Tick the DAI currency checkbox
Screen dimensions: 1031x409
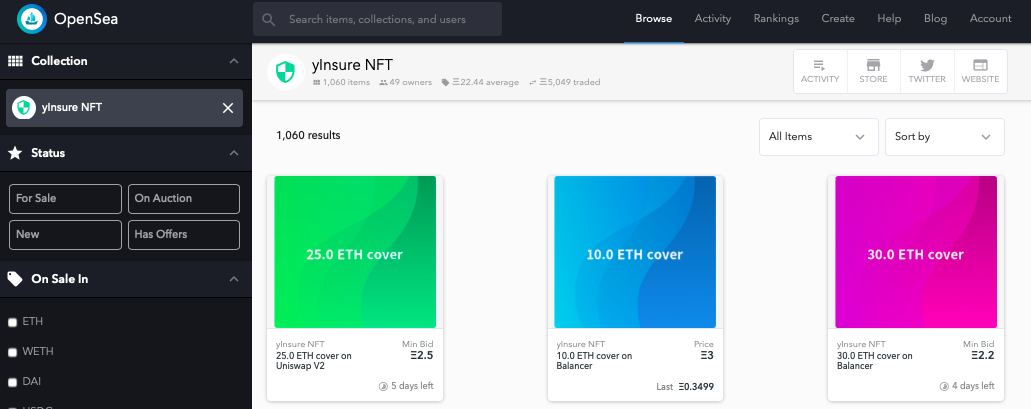[12, 382]
